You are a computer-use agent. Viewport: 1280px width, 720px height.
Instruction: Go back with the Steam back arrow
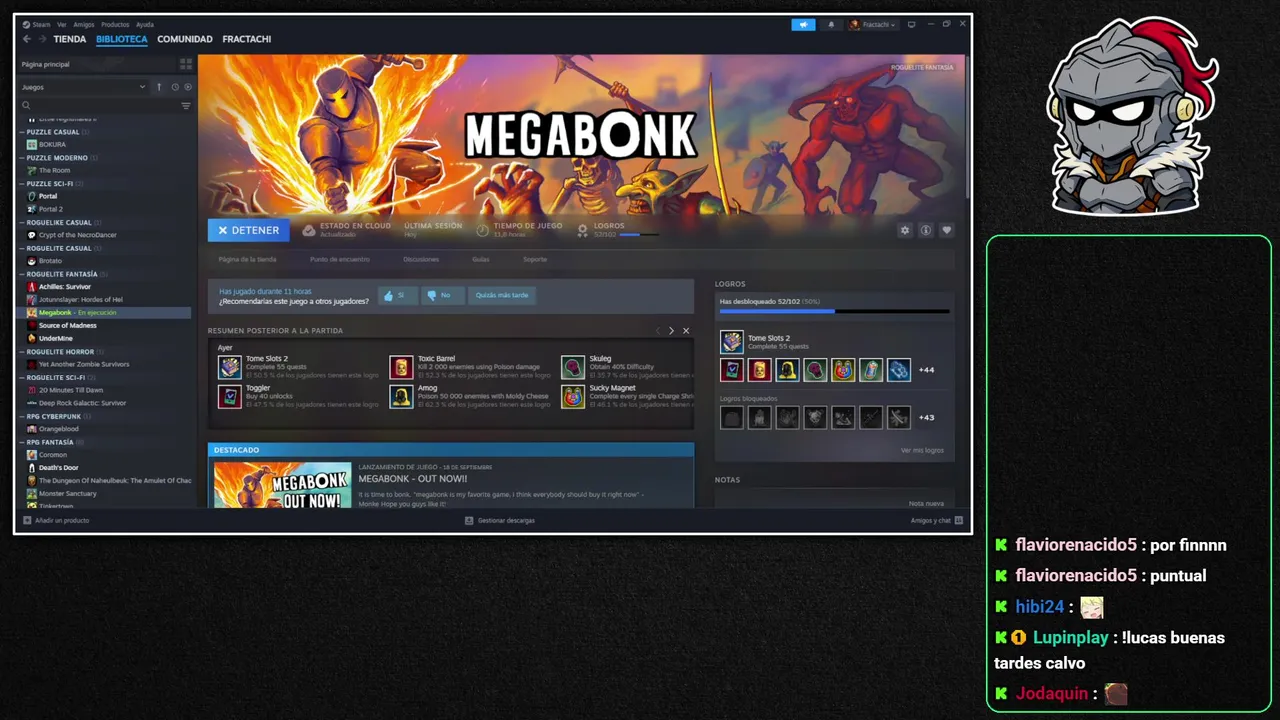[x=27, y=39]
